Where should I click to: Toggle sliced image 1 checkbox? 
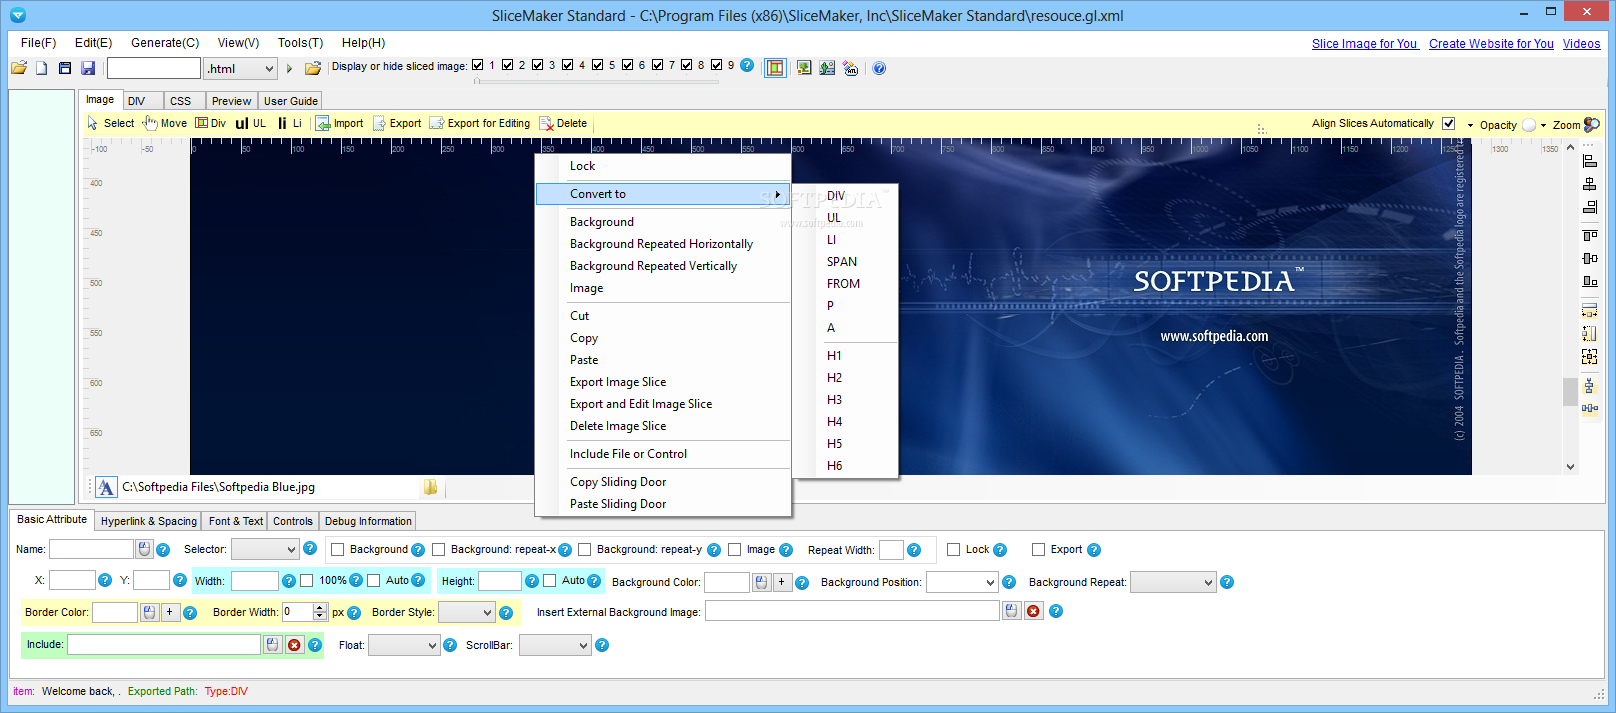tap(478, 65)
